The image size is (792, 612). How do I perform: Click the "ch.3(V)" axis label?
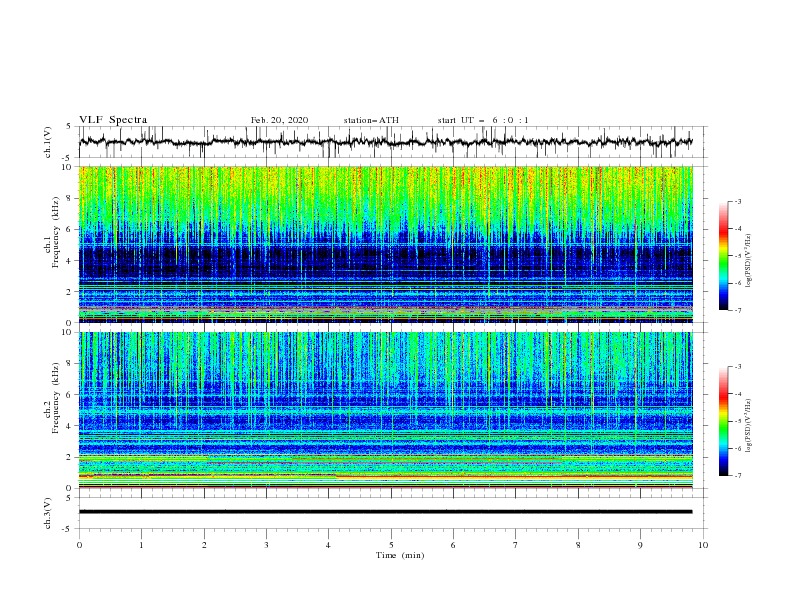tap(48, 513)
